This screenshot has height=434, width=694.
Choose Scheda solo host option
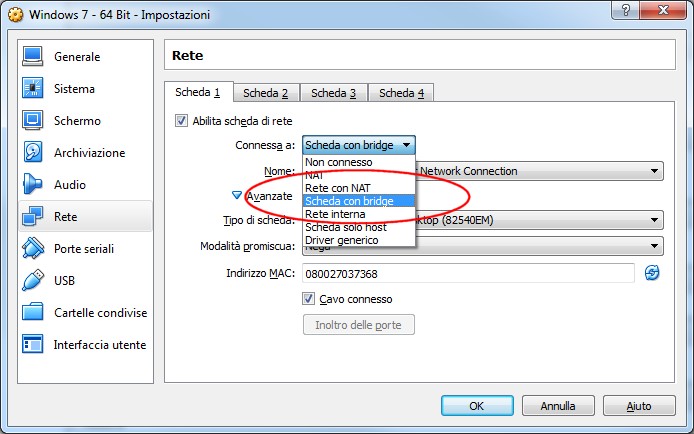(359, 227)
